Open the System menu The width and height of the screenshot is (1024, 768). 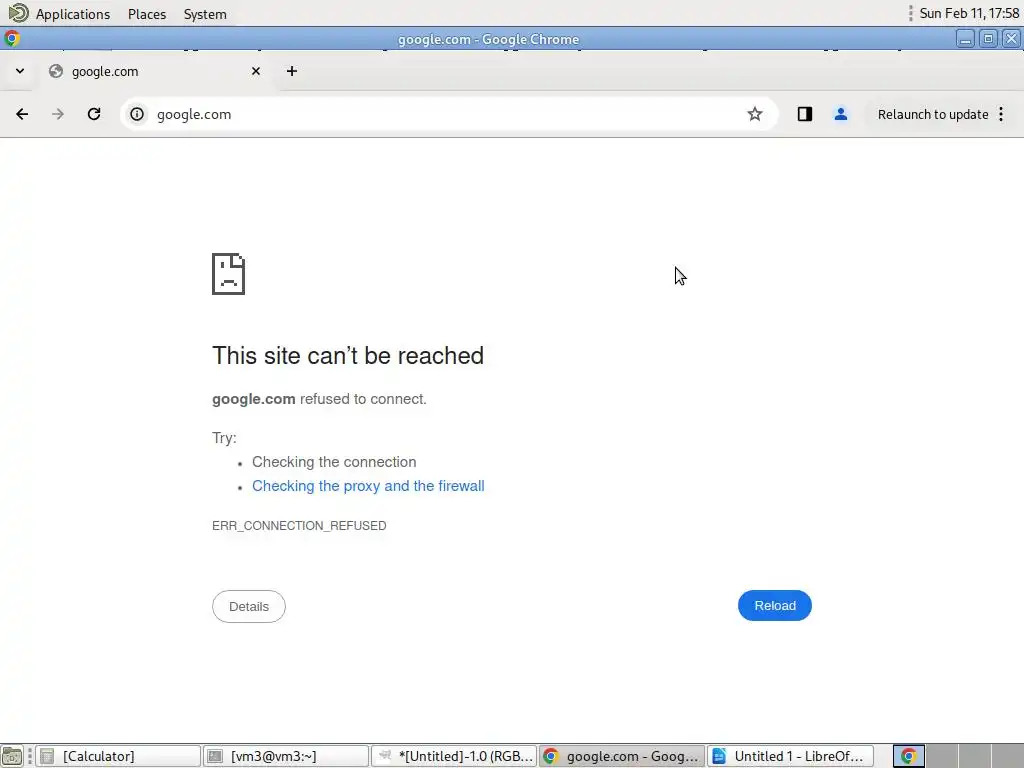(x=205, y=14)
